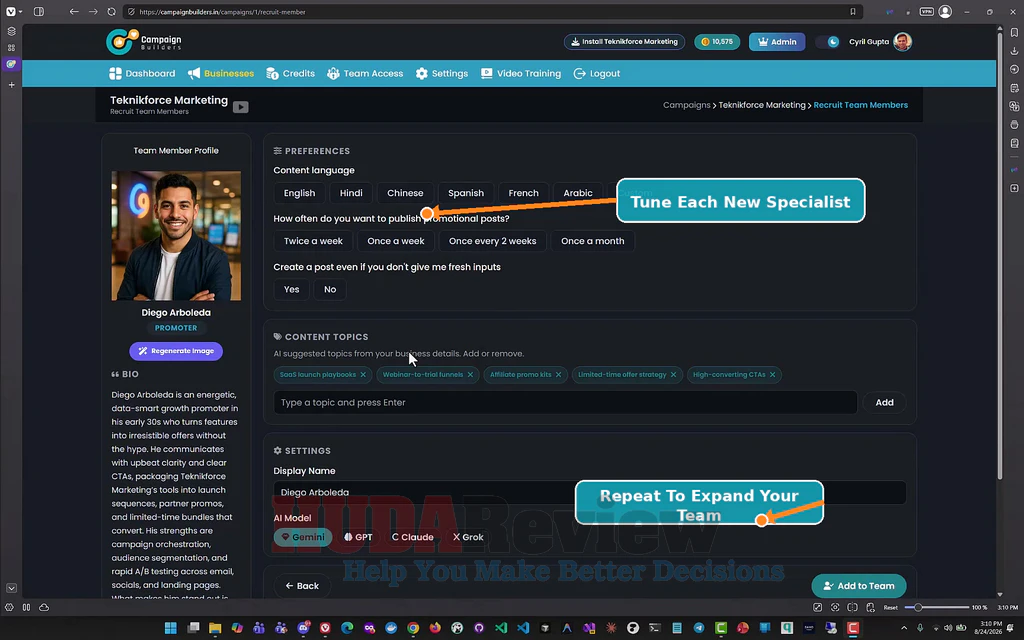This screenshot has height=640, width=1024.
Task: Choose Once every 2 weeks frequency
Action: tap(492, 241)
